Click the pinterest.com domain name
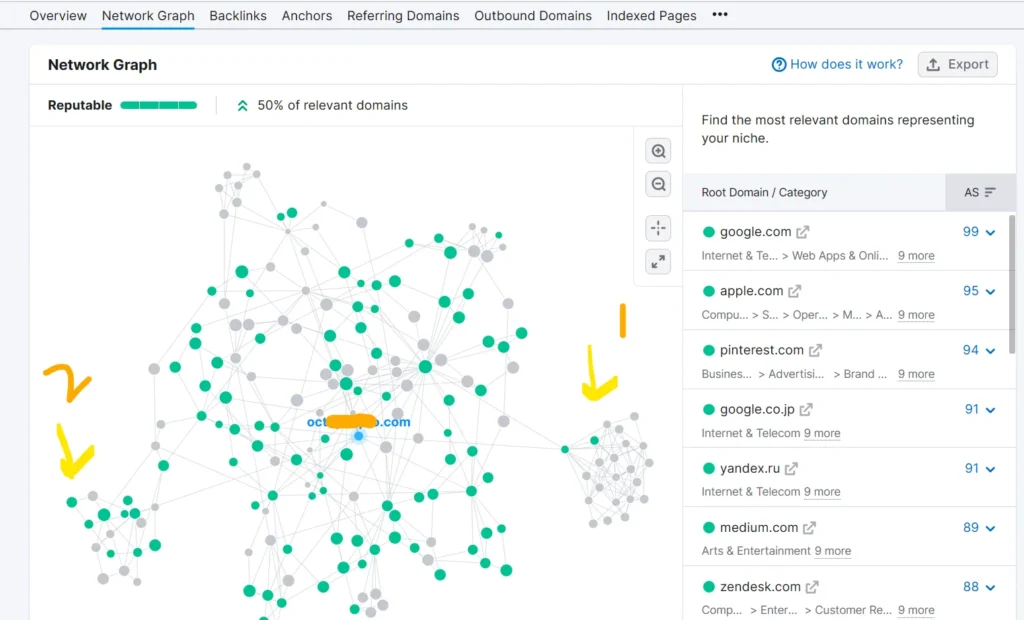 click(761, 350)
